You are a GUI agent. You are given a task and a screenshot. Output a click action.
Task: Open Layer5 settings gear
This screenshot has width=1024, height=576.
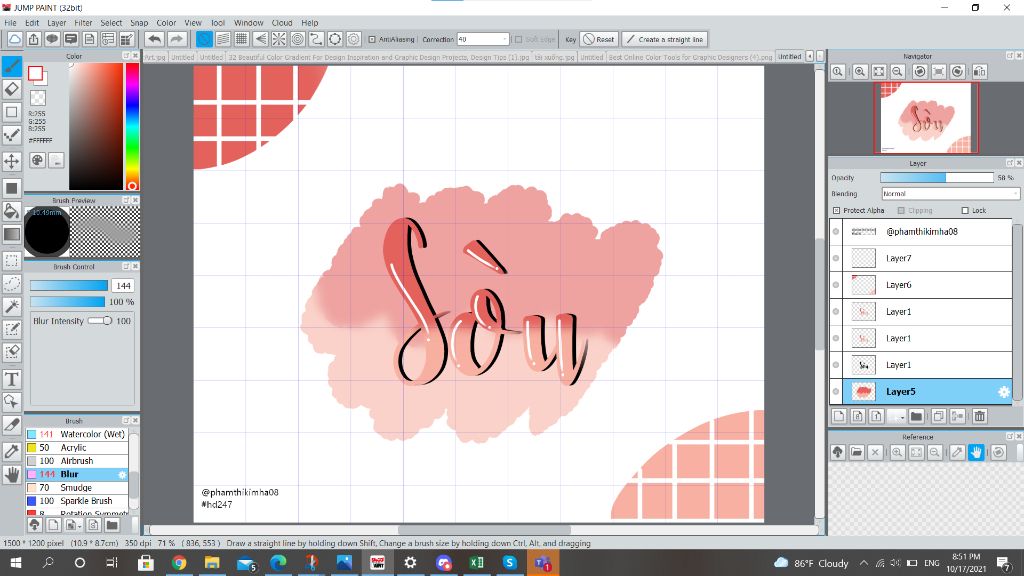pos(1004,392)
